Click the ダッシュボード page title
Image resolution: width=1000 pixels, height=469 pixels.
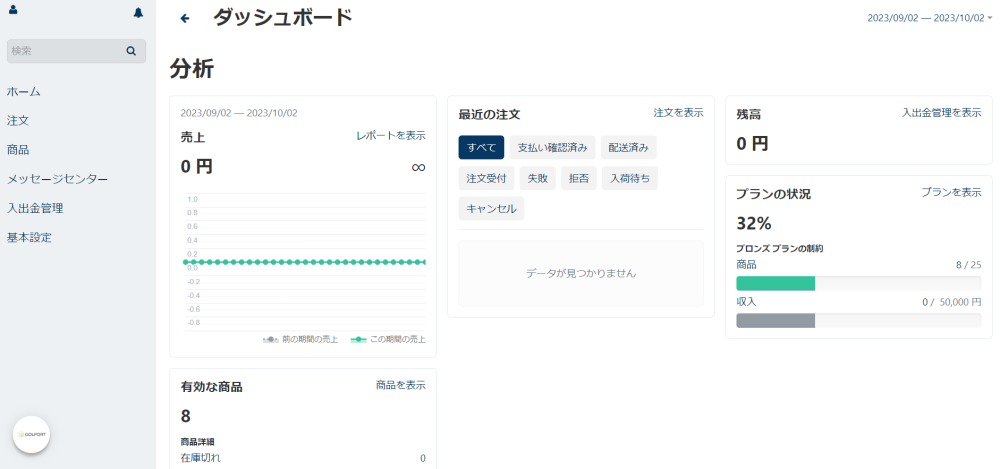pos(283,17)
